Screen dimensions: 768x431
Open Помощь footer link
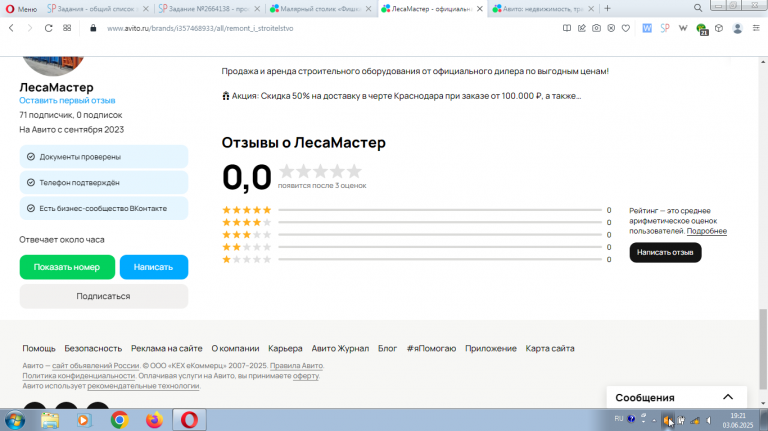[x=39, y=349]
